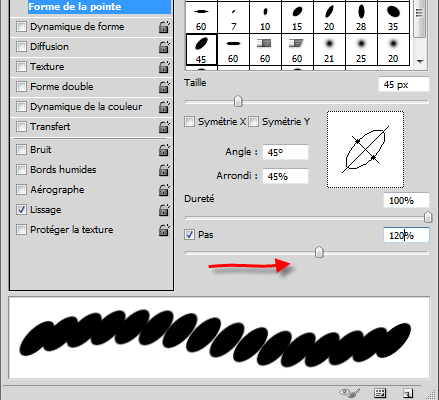
Task: Choose the soft round size 25 brush tip
Action: coord(361,50)
